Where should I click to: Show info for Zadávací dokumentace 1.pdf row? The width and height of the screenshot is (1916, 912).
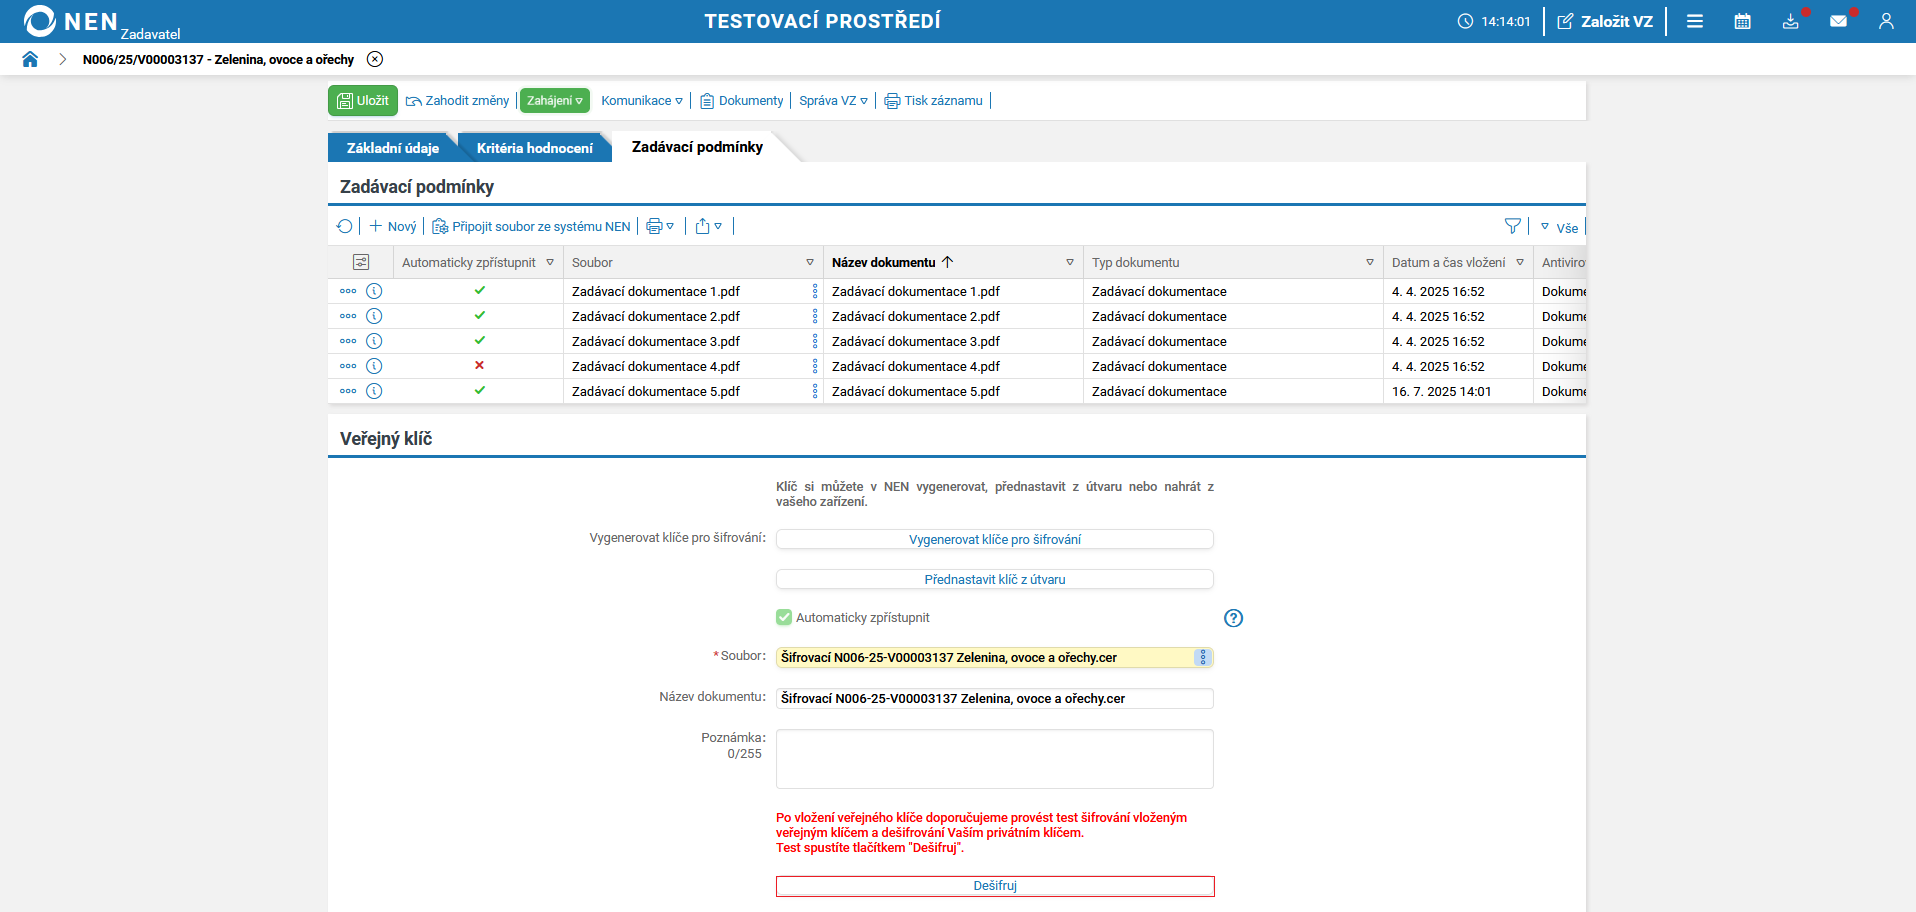click(374, 291)
